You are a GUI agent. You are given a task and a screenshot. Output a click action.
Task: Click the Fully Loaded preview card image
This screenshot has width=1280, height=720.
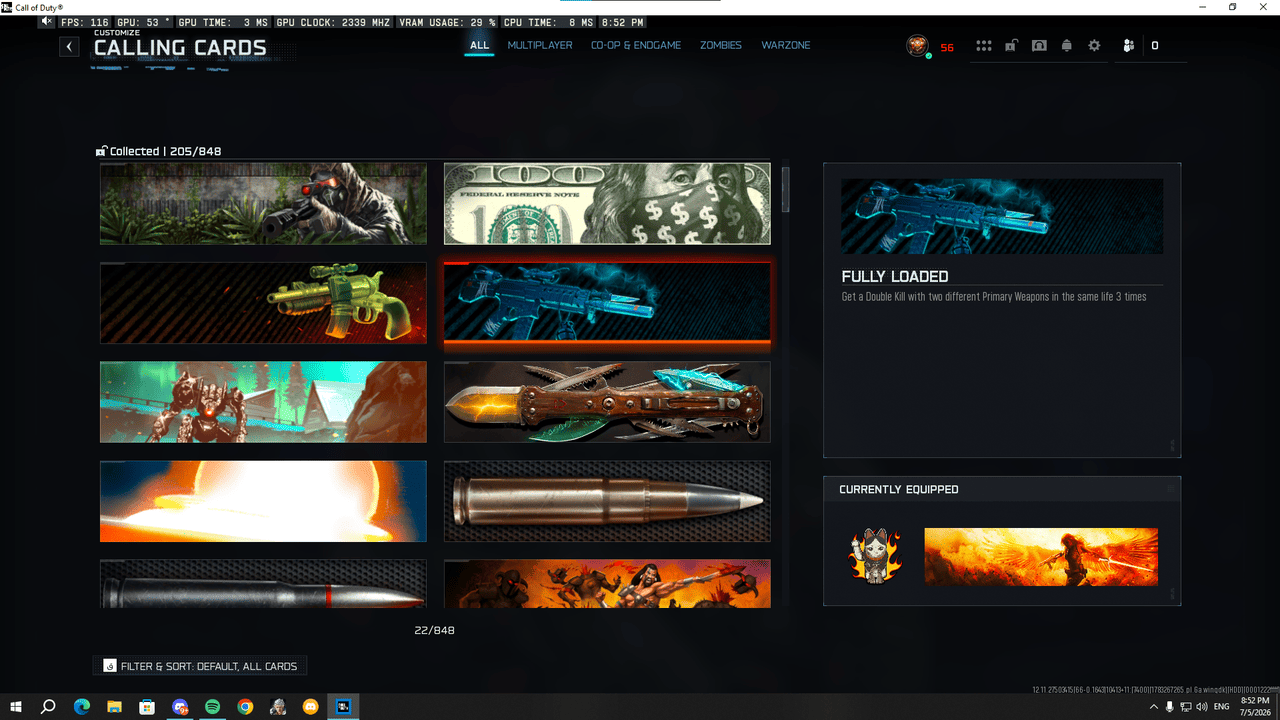point(1002,216)
